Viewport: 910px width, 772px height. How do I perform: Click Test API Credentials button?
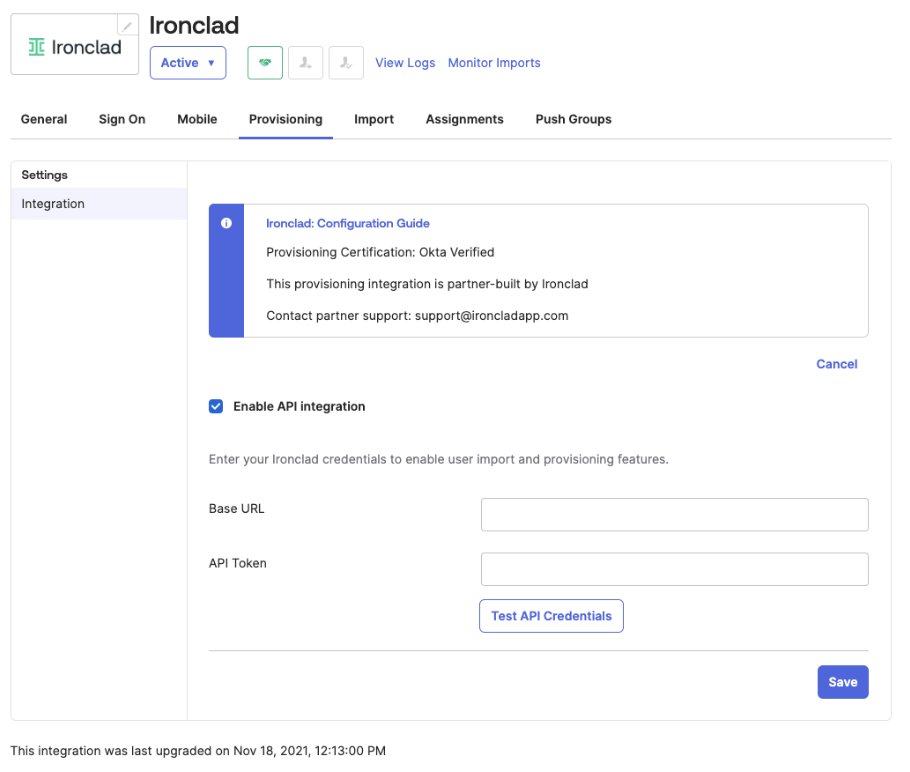(551, 616)
